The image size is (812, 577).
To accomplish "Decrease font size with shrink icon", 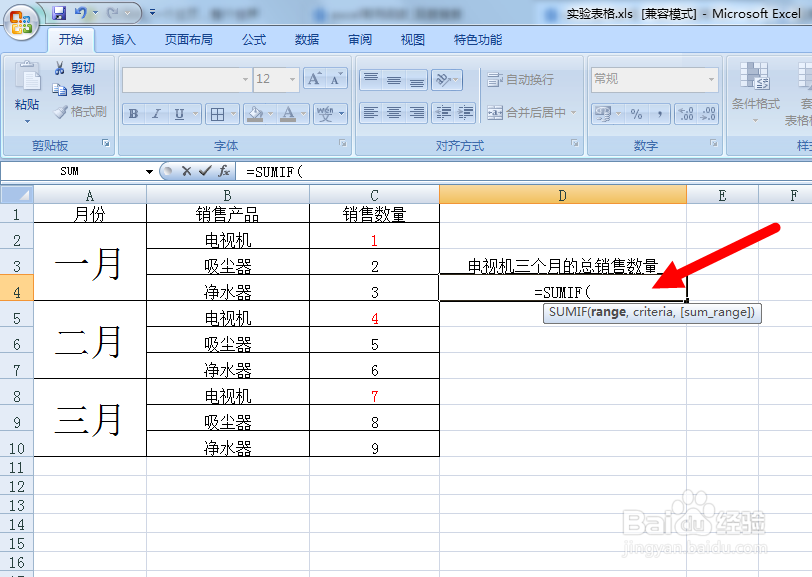I will pos(336,79).
